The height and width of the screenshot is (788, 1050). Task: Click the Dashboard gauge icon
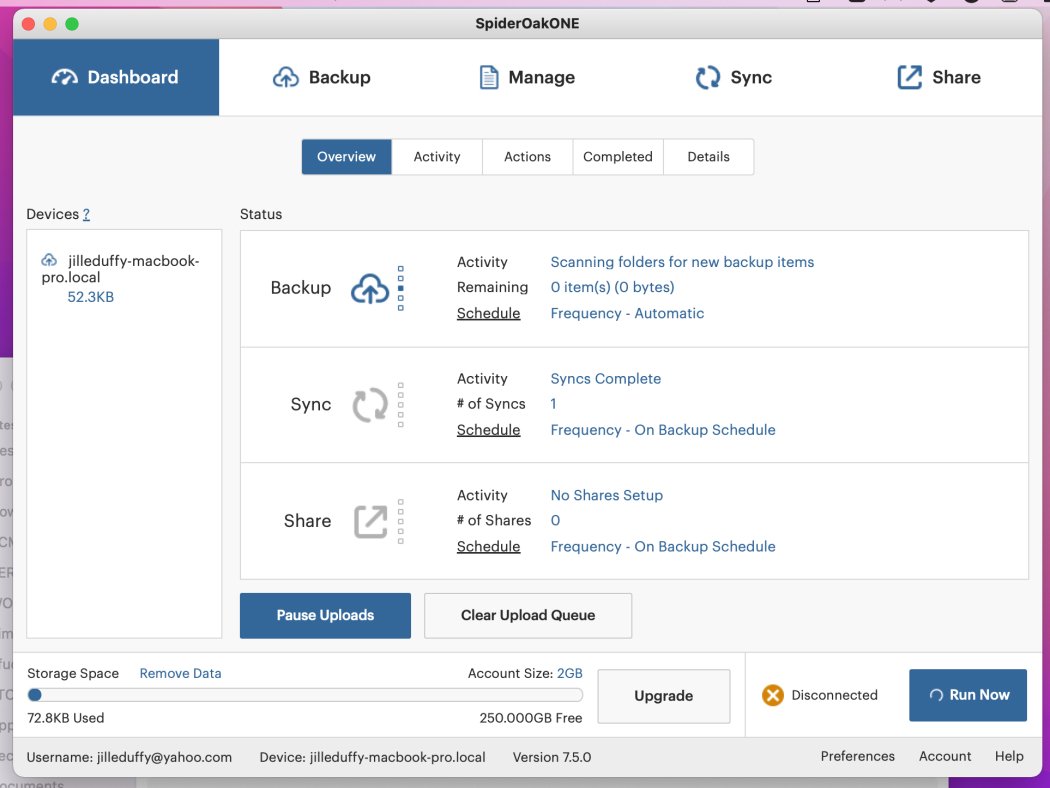(65, 77)
